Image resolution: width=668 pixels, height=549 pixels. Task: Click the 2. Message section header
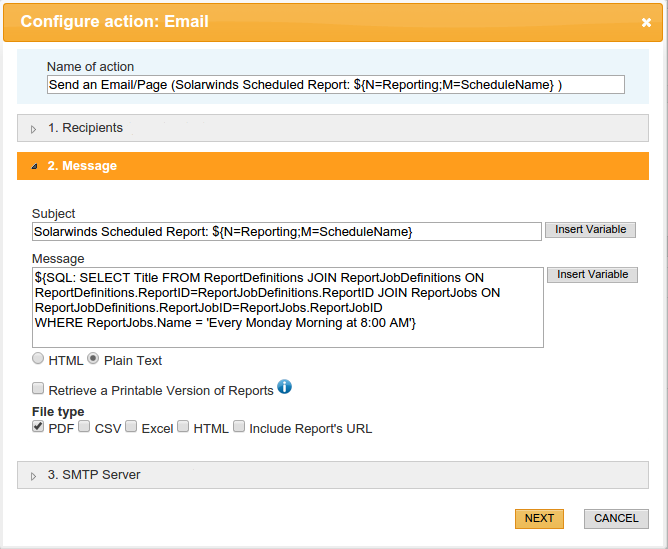click(x=333, y=166)
